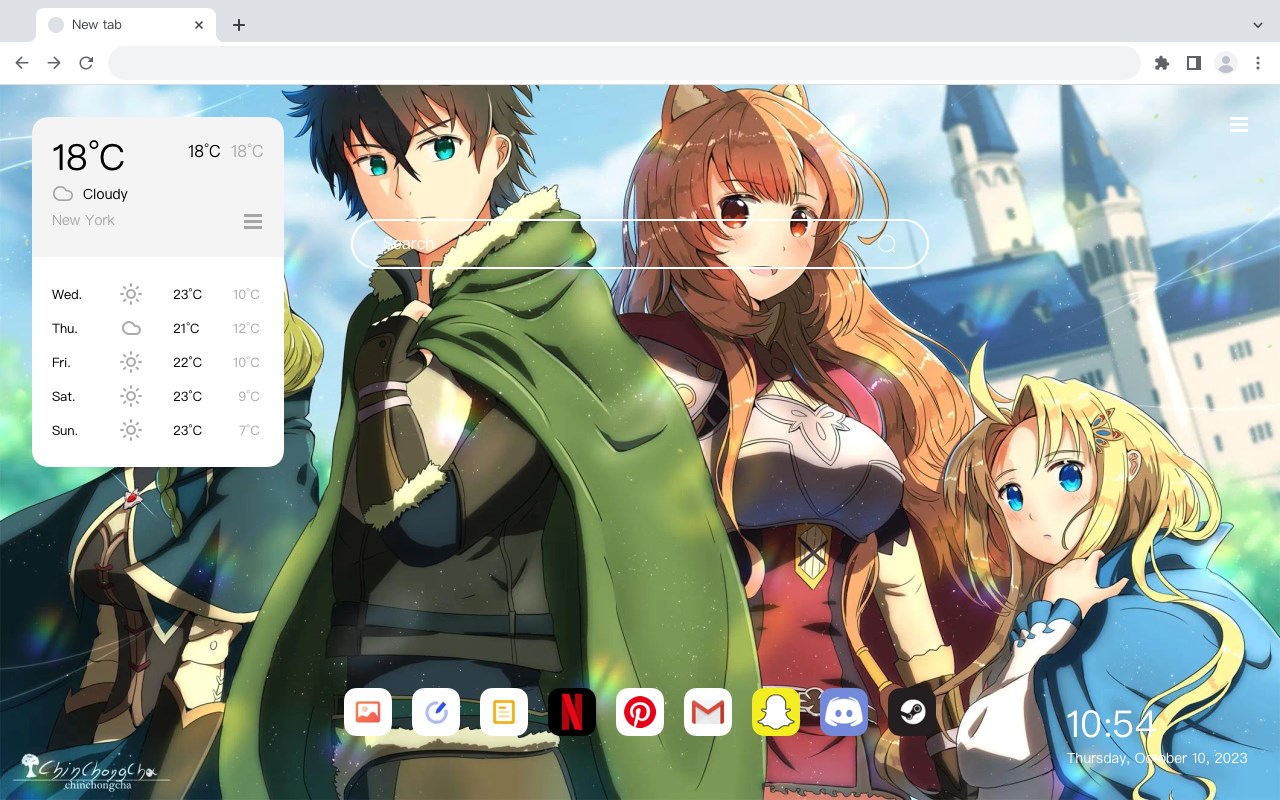Open the gallery image shortcut icon

368,712
